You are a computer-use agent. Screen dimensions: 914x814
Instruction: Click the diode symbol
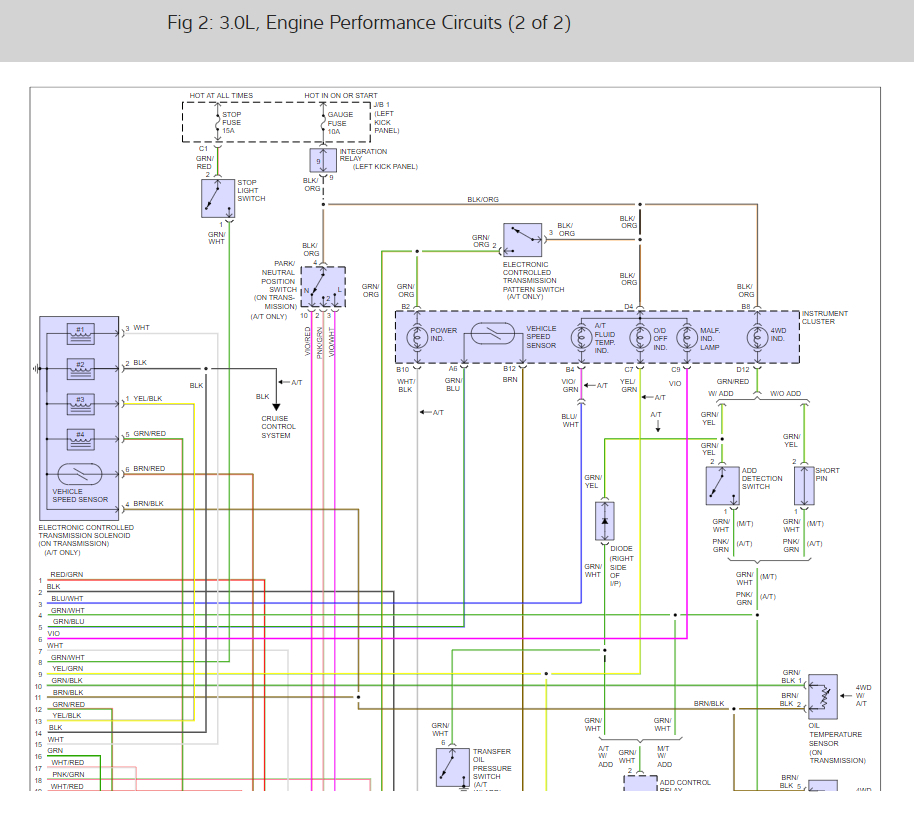603,520
